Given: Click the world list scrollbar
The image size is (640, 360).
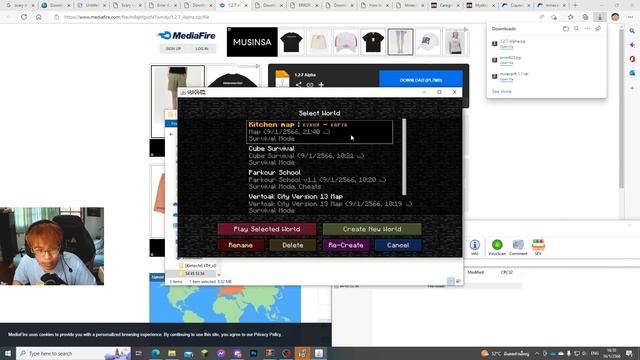Looking at the screenshot, I should click(404, 157).
